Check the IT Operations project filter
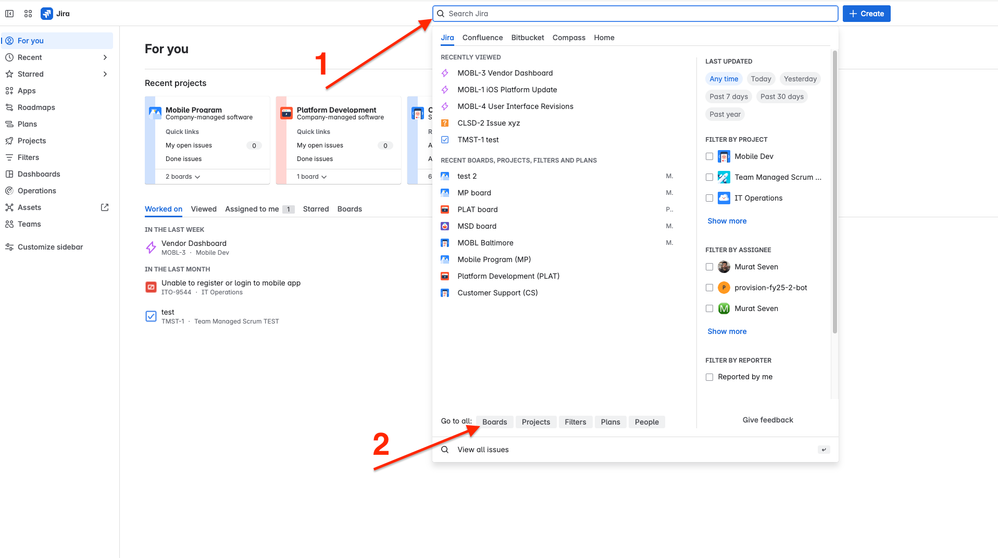998x558 pixels. (709, 198)
